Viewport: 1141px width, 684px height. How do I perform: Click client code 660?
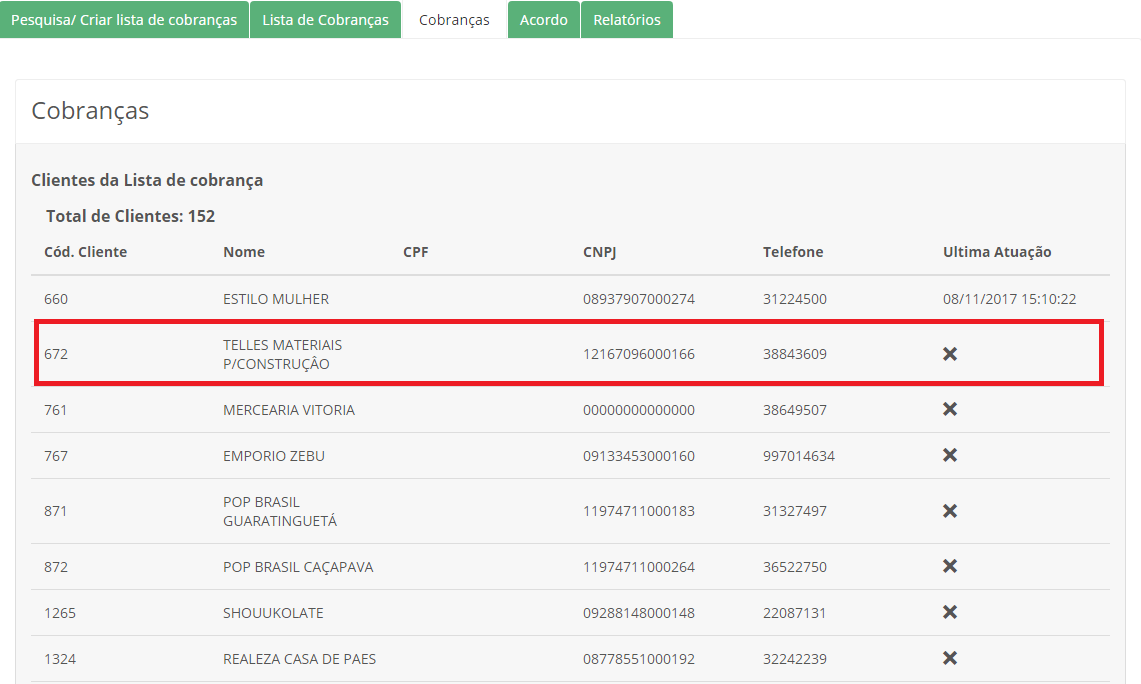pos(56,299)
